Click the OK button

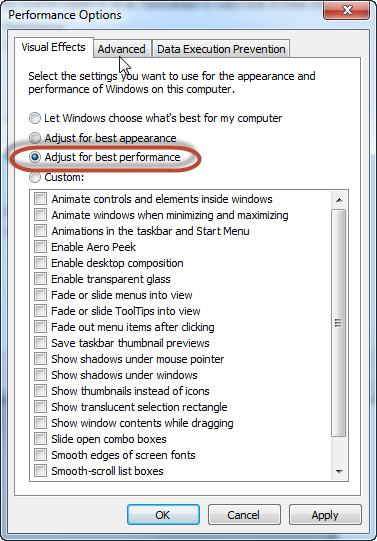[163, 515]
